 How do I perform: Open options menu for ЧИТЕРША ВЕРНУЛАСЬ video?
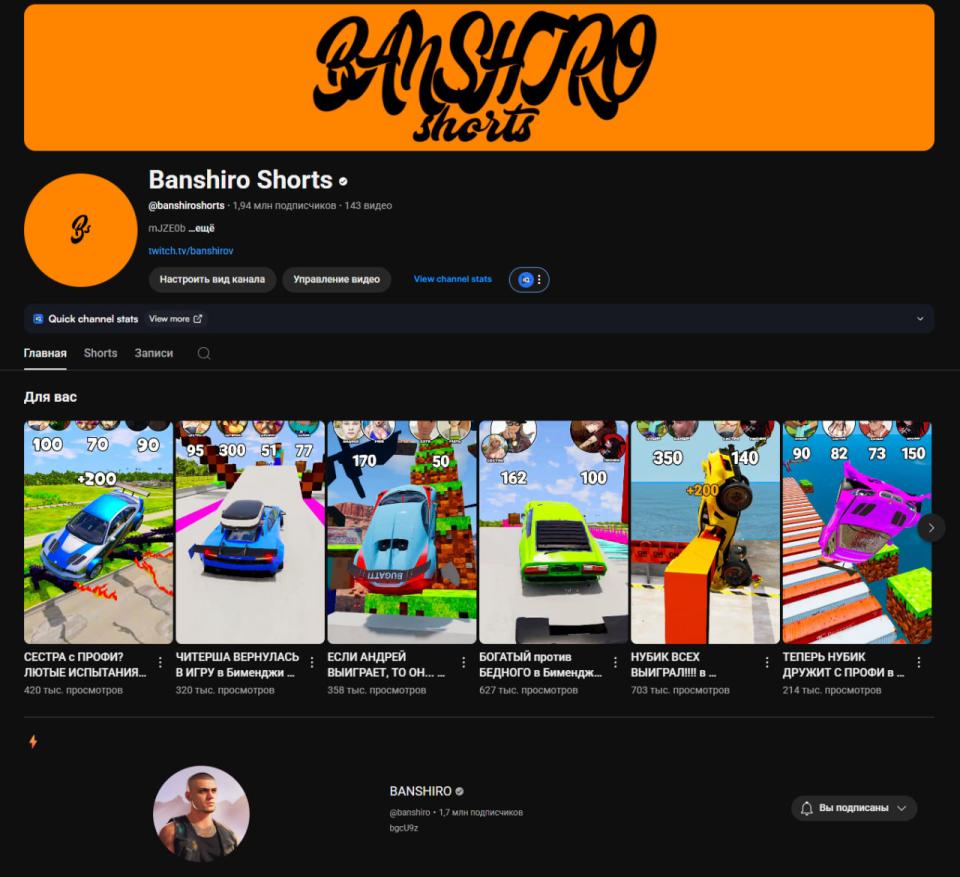click(x=312, y=662)
